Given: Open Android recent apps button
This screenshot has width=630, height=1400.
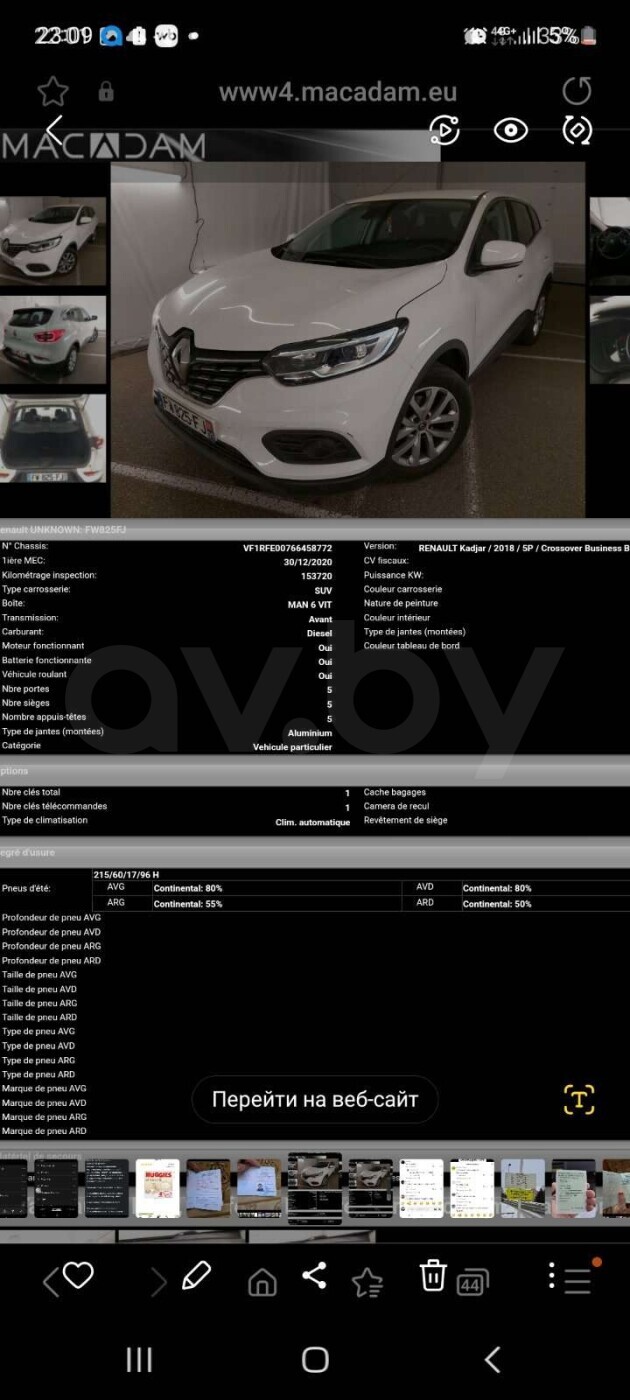Looking at the screenshot, I should (x=139, y=1359).
